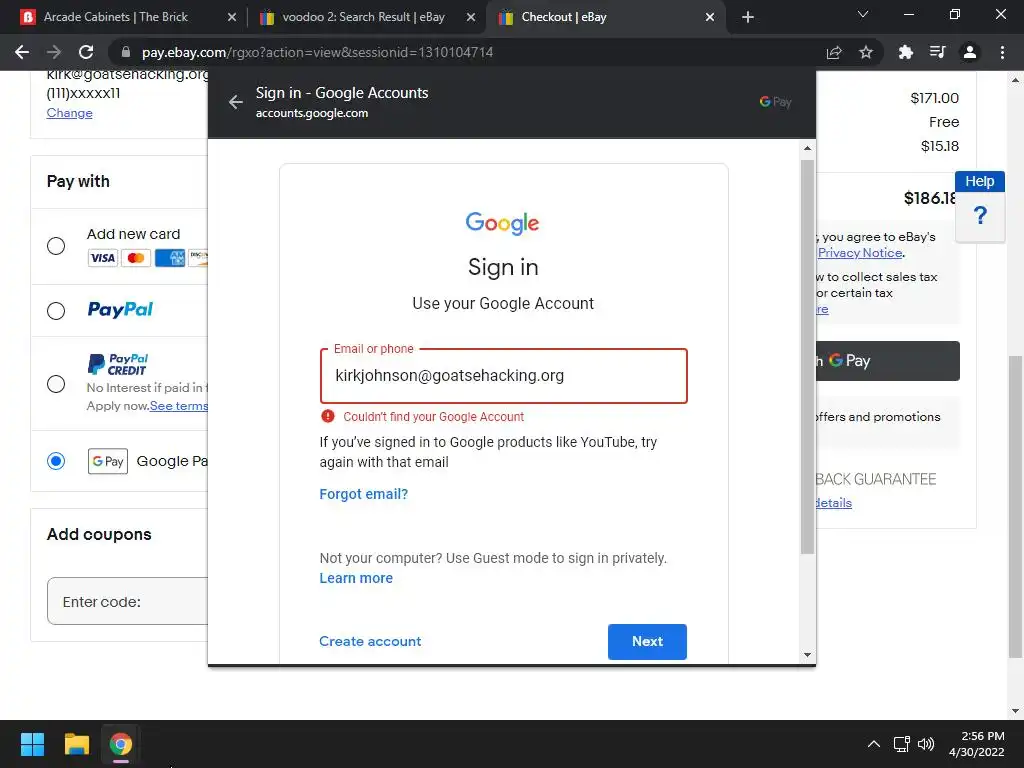Share this page via address bar icon
Image resolution: width=1024 pixels, height=768 pixels.
point(834,52)
